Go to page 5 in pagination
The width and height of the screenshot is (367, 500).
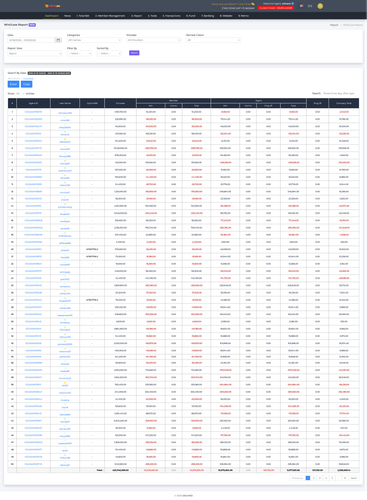[332, 478]
